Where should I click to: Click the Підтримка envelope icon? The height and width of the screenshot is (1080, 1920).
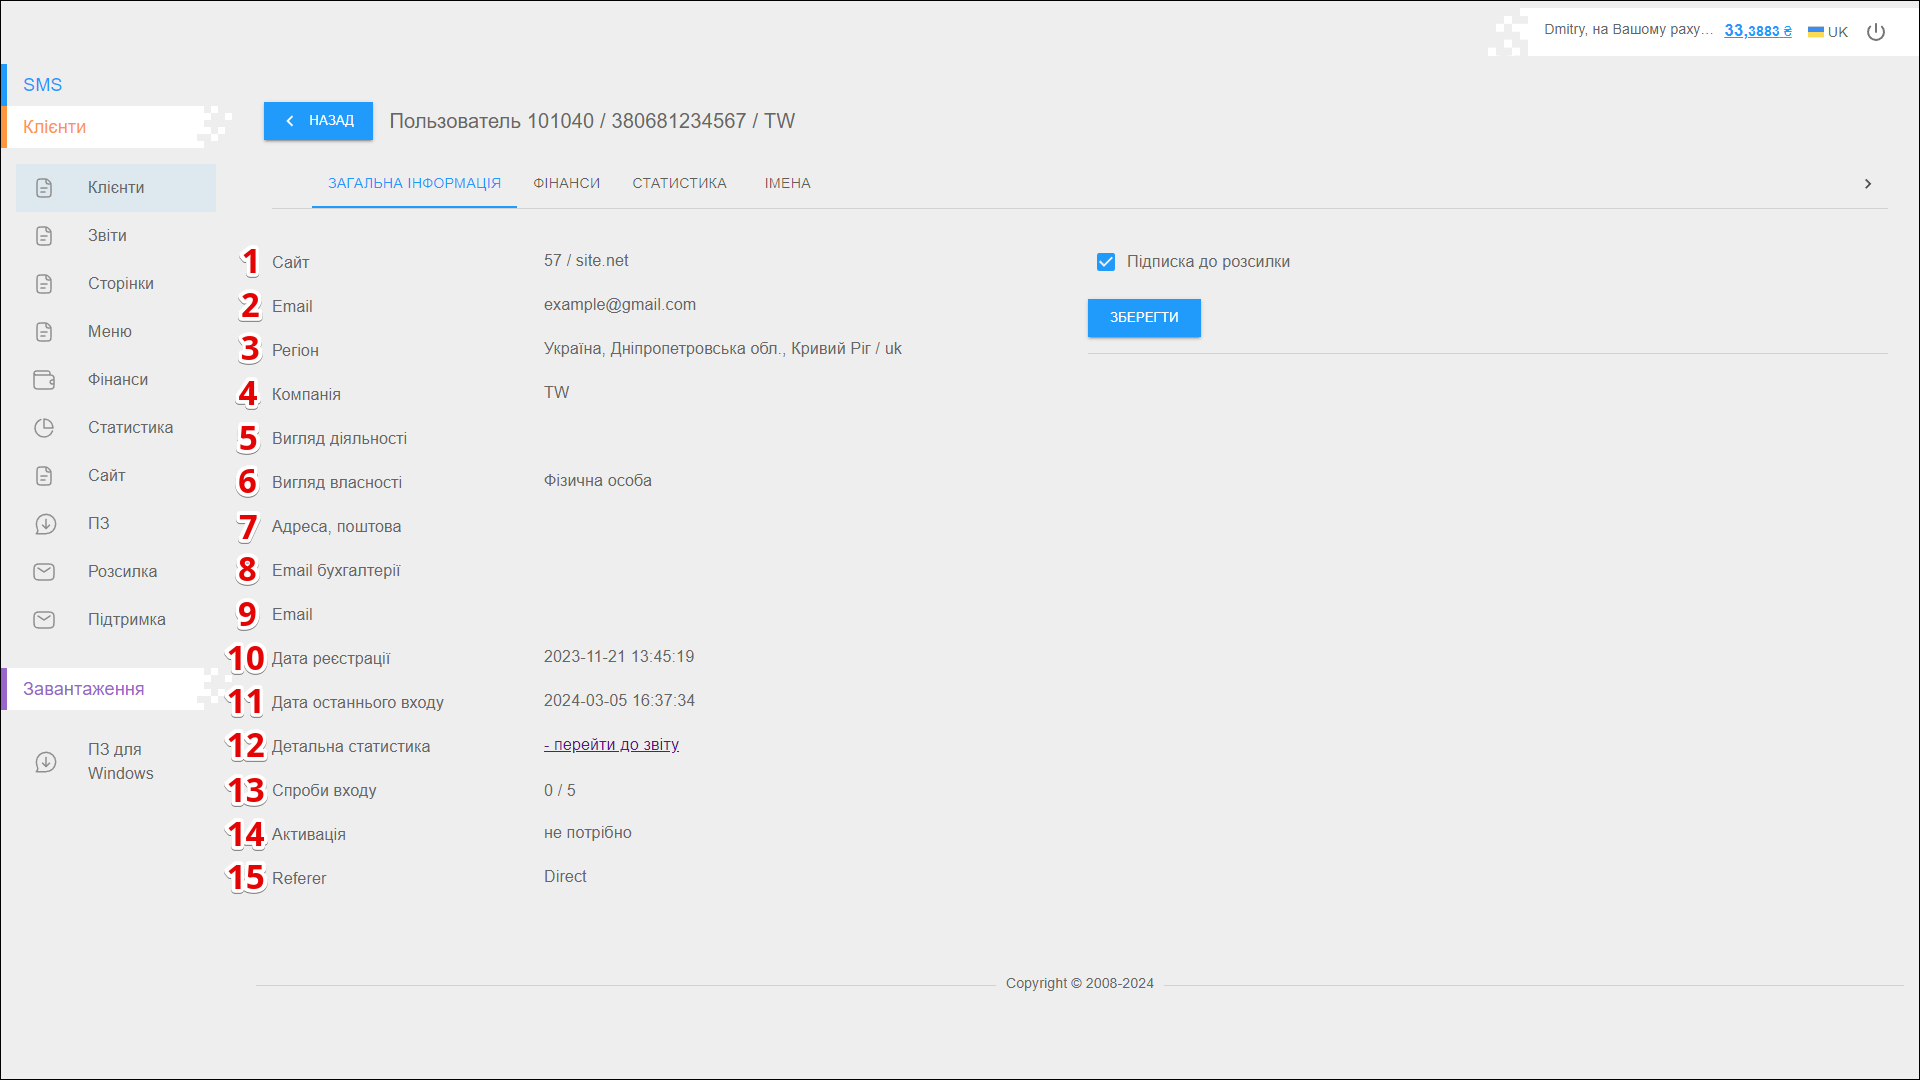tap(44, 620)
